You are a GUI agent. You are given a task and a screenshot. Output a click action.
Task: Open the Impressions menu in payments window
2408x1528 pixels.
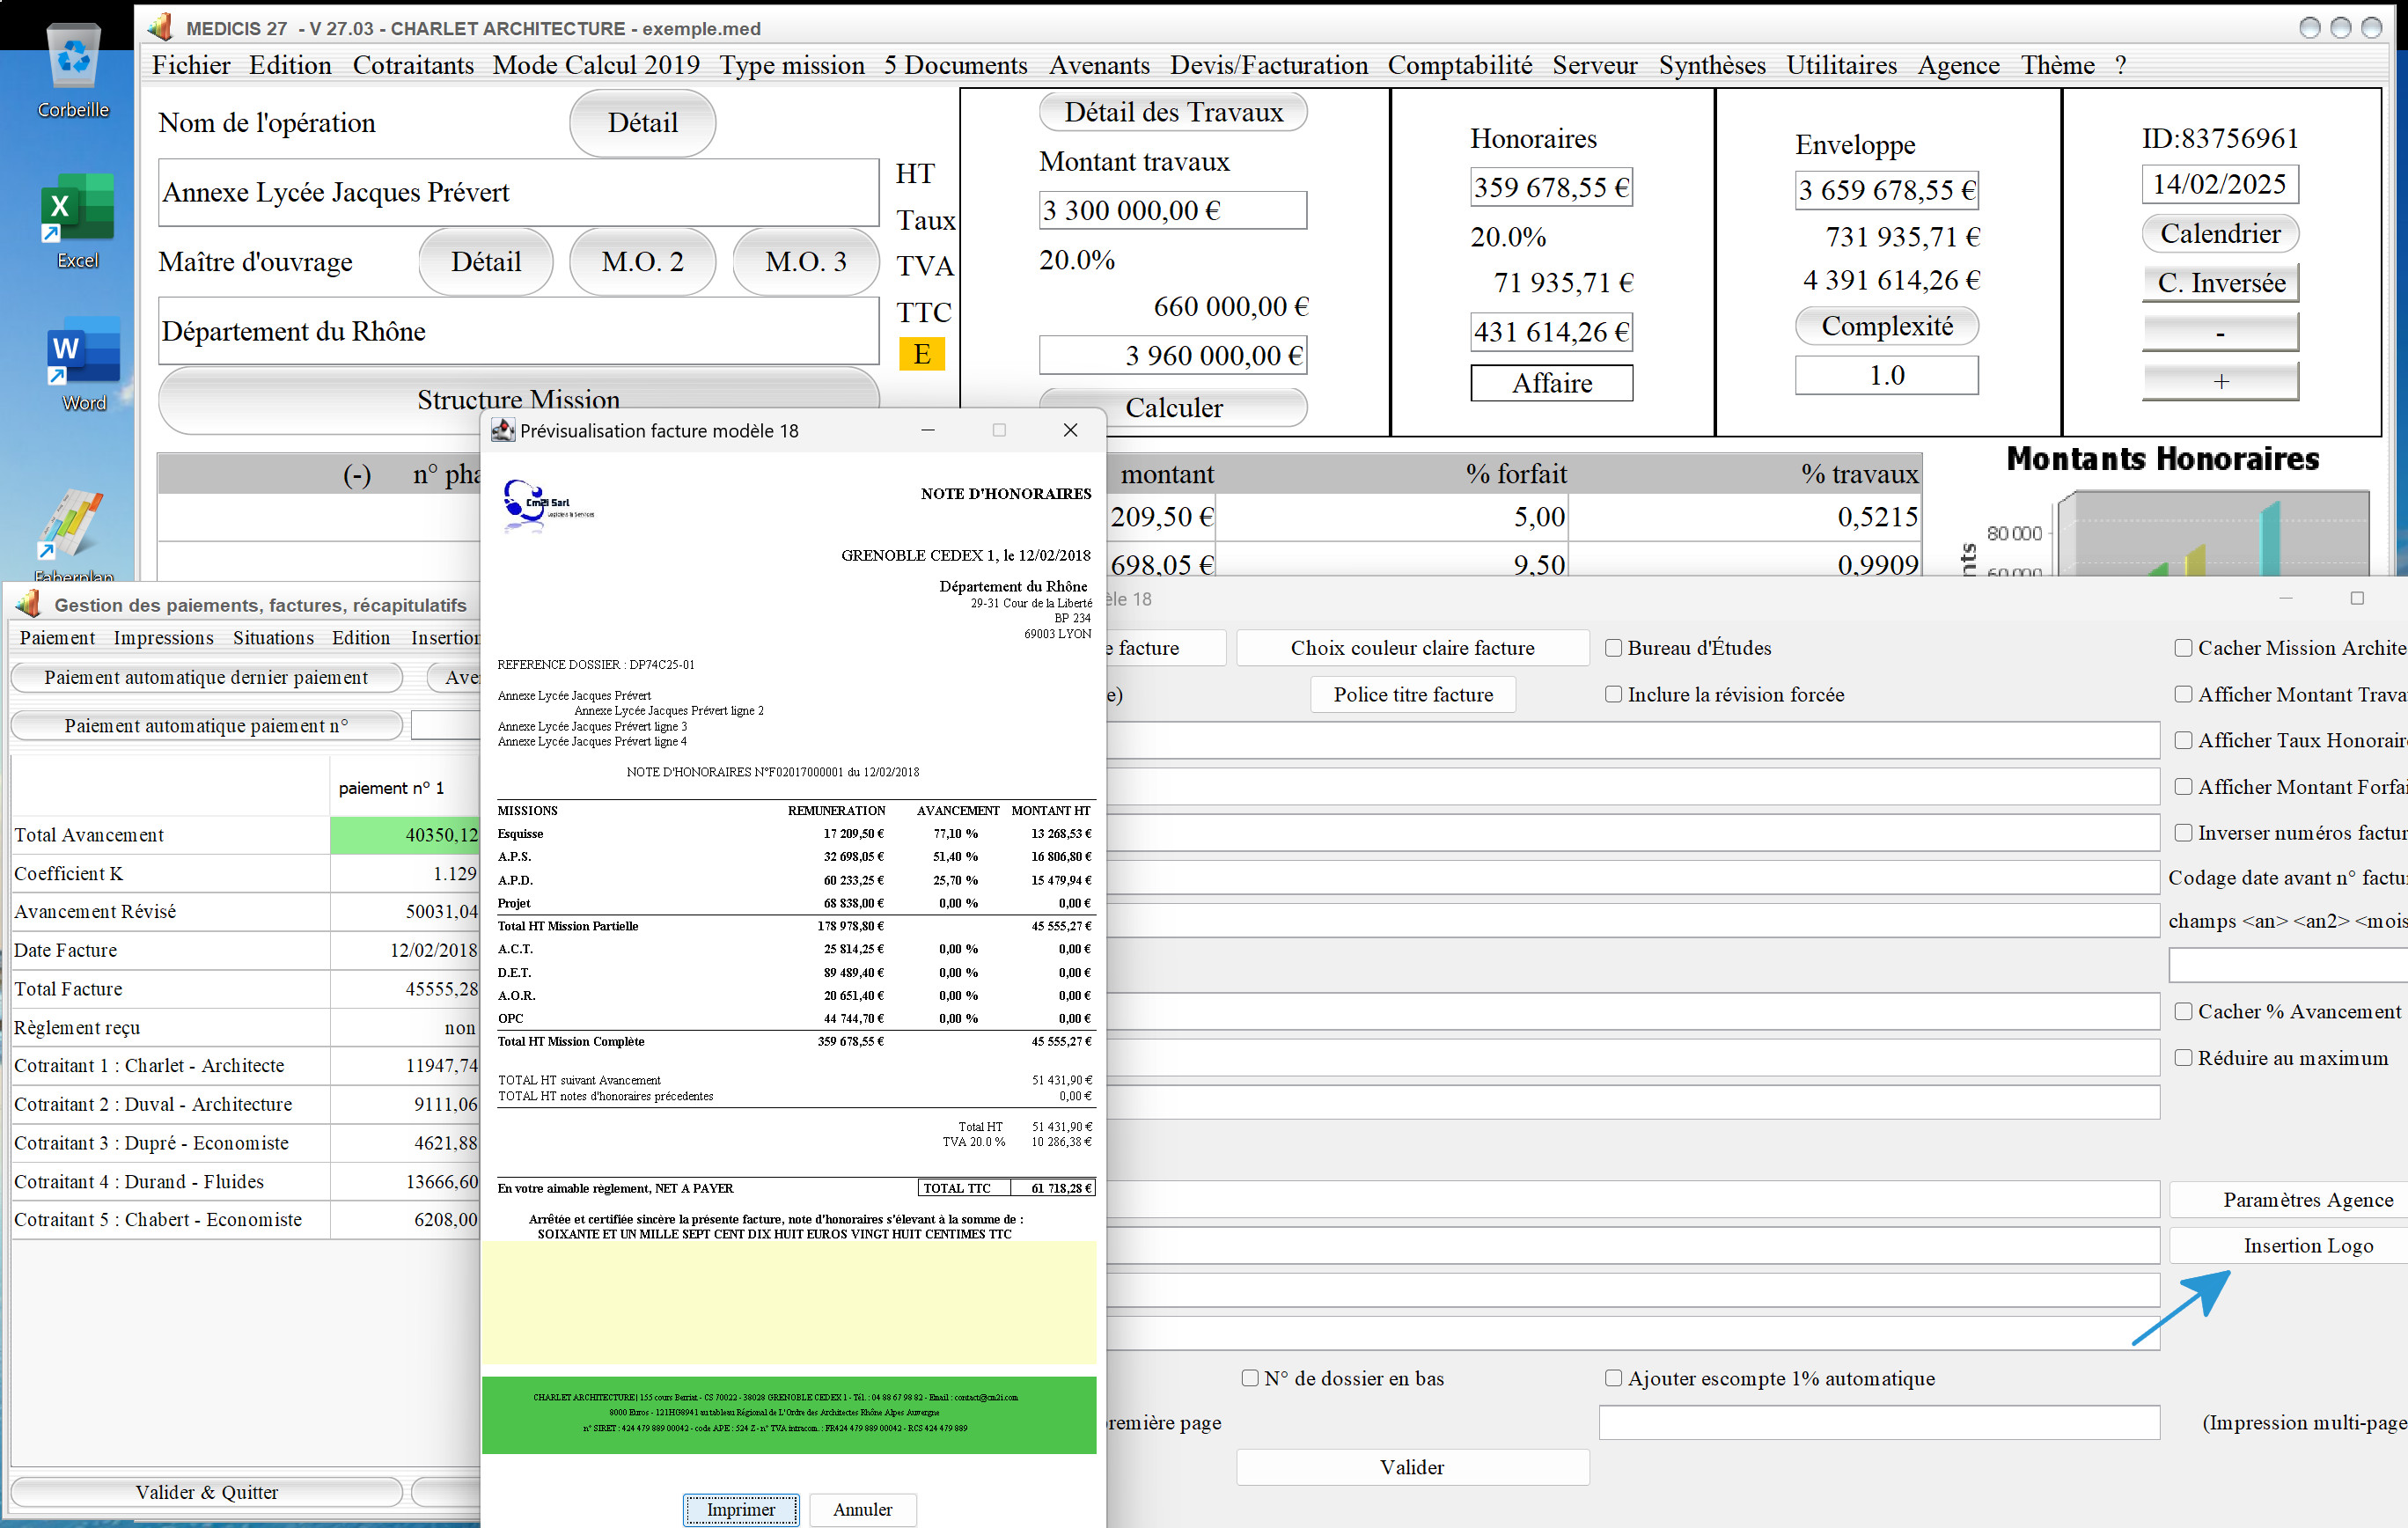163,638
